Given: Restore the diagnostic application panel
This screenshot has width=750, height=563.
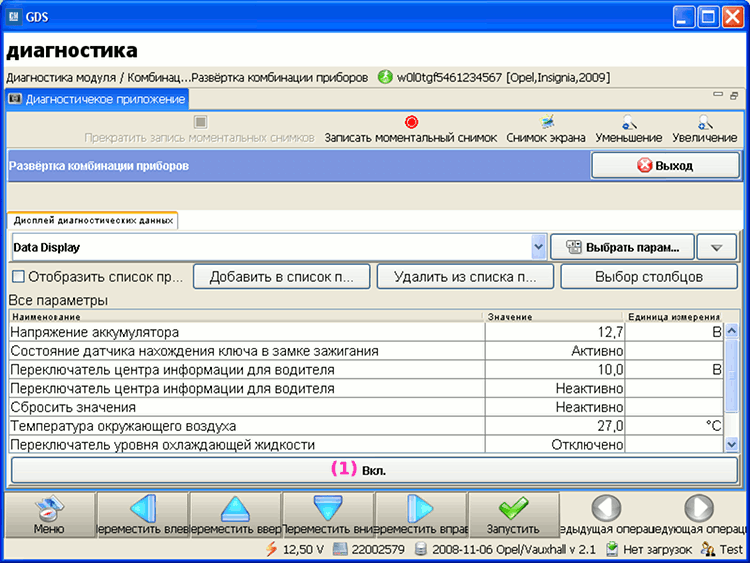Looking at the screenshot, I should [734, 96].
